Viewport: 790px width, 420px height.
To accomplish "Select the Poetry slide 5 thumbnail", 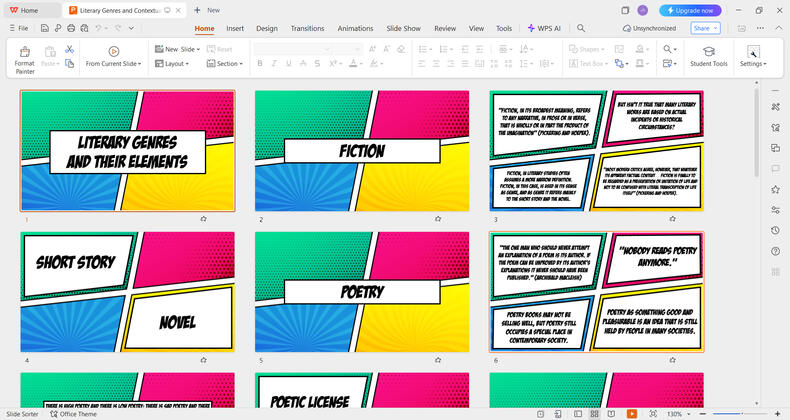I will pos(362,292).
